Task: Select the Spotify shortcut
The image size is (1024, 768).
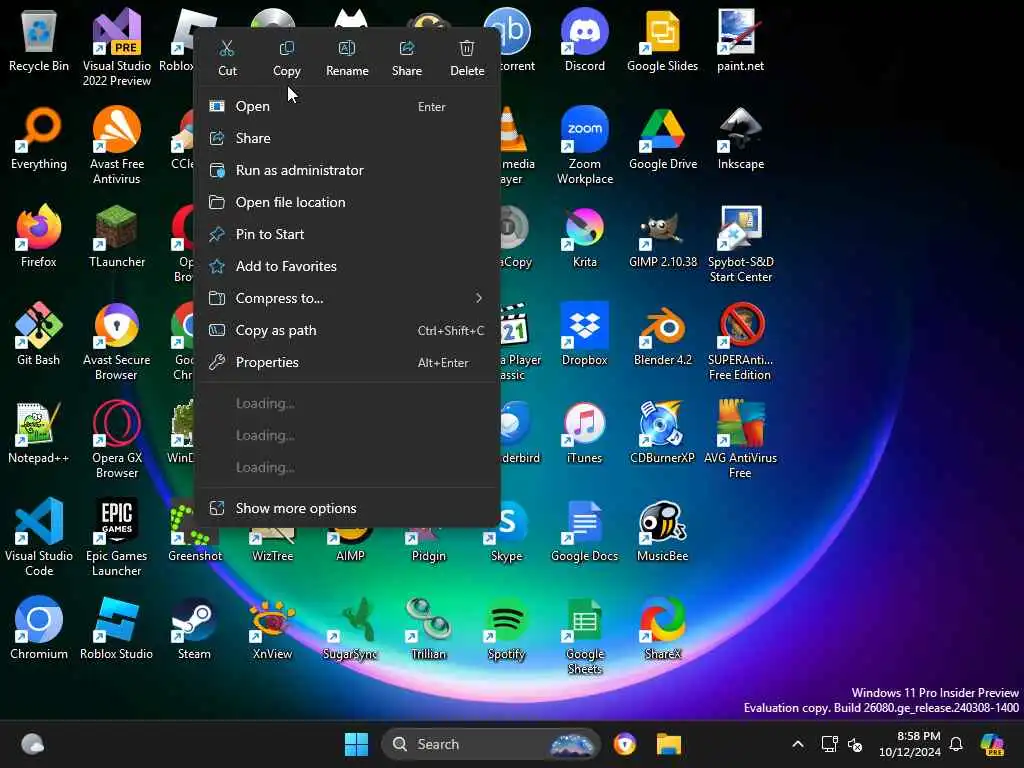Action: tap(507, 628)
